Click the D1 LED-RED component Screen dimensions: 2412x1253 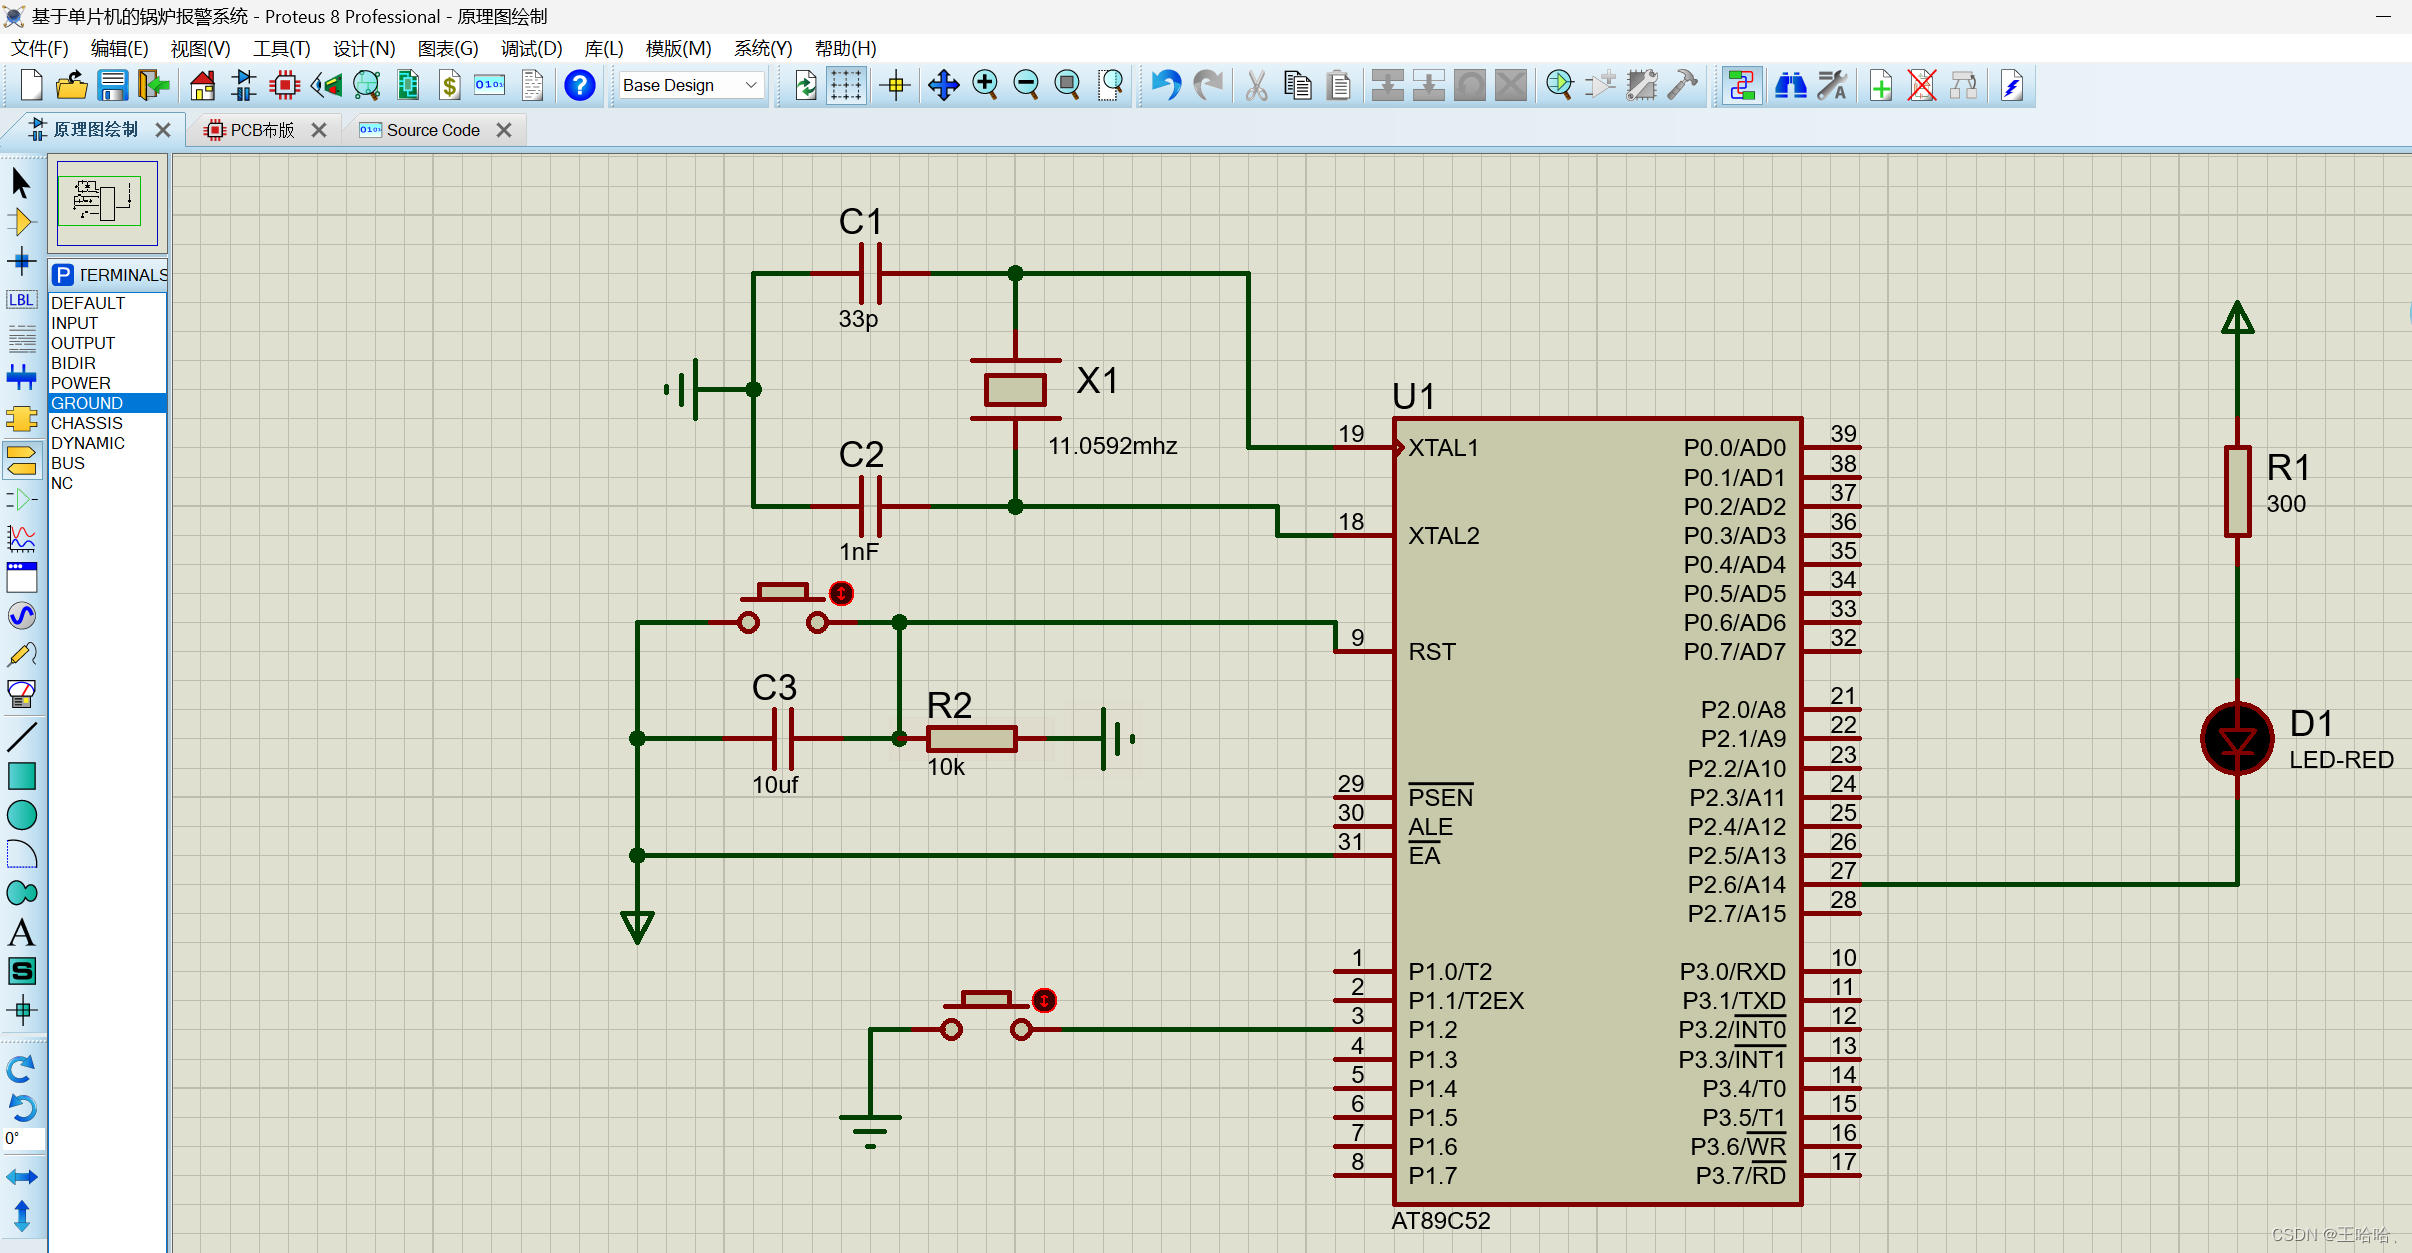(2237, 740)
